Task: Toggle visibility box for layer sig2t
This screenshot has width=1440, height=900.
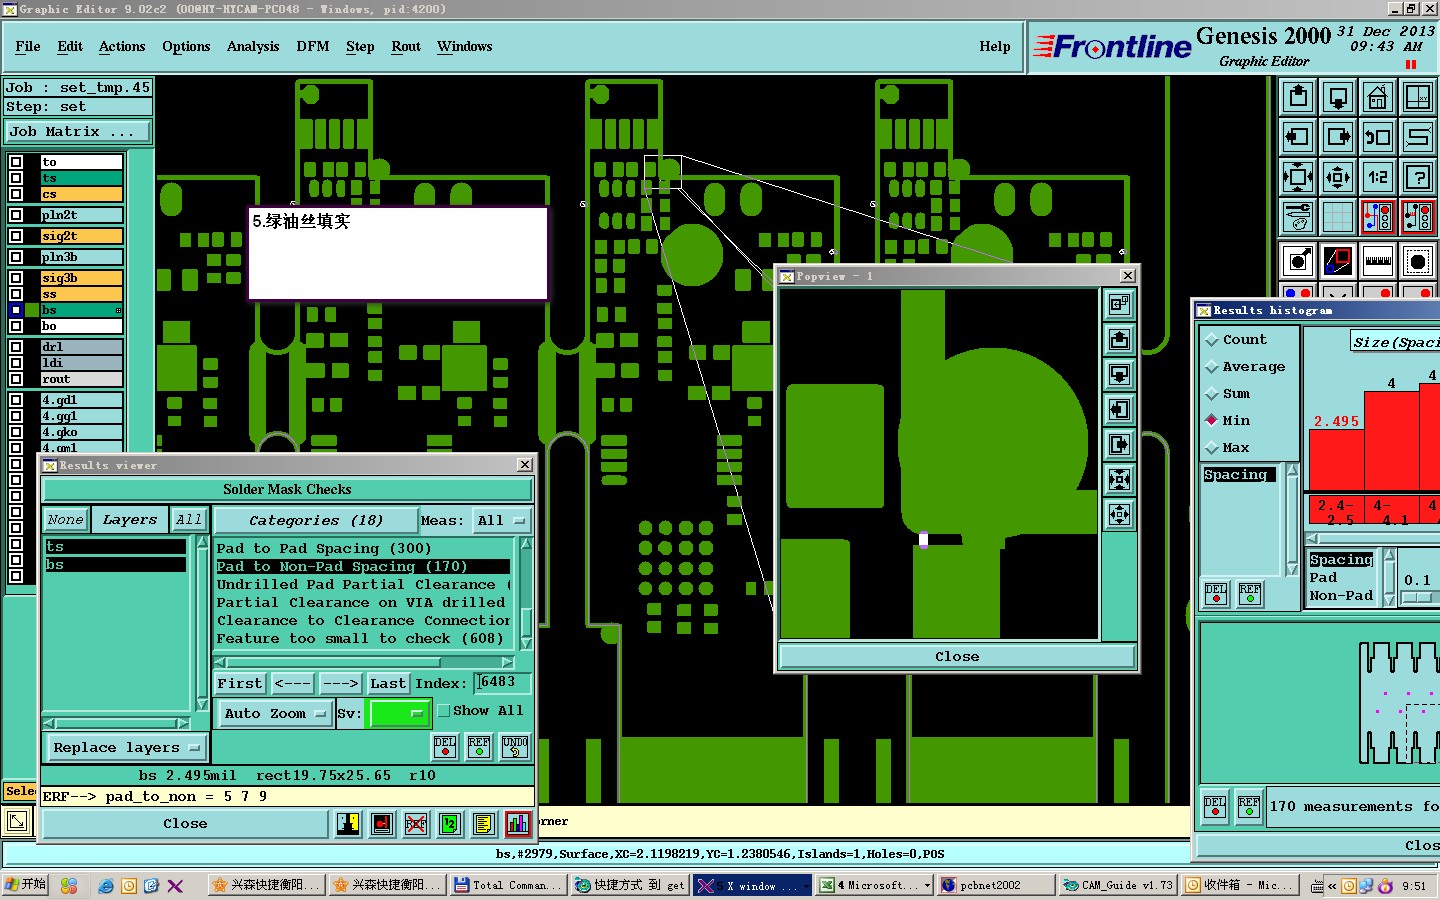Action: (x=16, y=236)
